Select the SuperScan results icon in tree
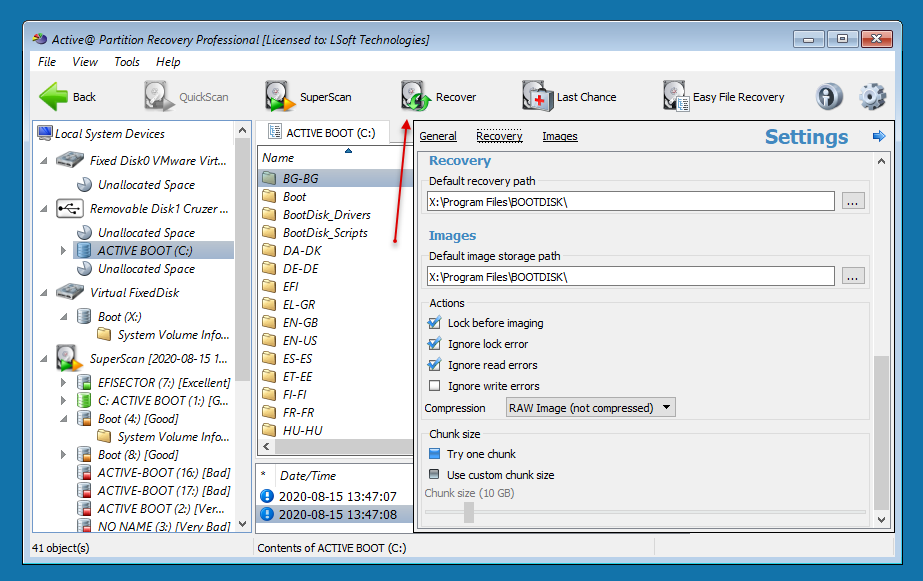The width and height of the screenshot is (923, 581). (x=68, y=358)
